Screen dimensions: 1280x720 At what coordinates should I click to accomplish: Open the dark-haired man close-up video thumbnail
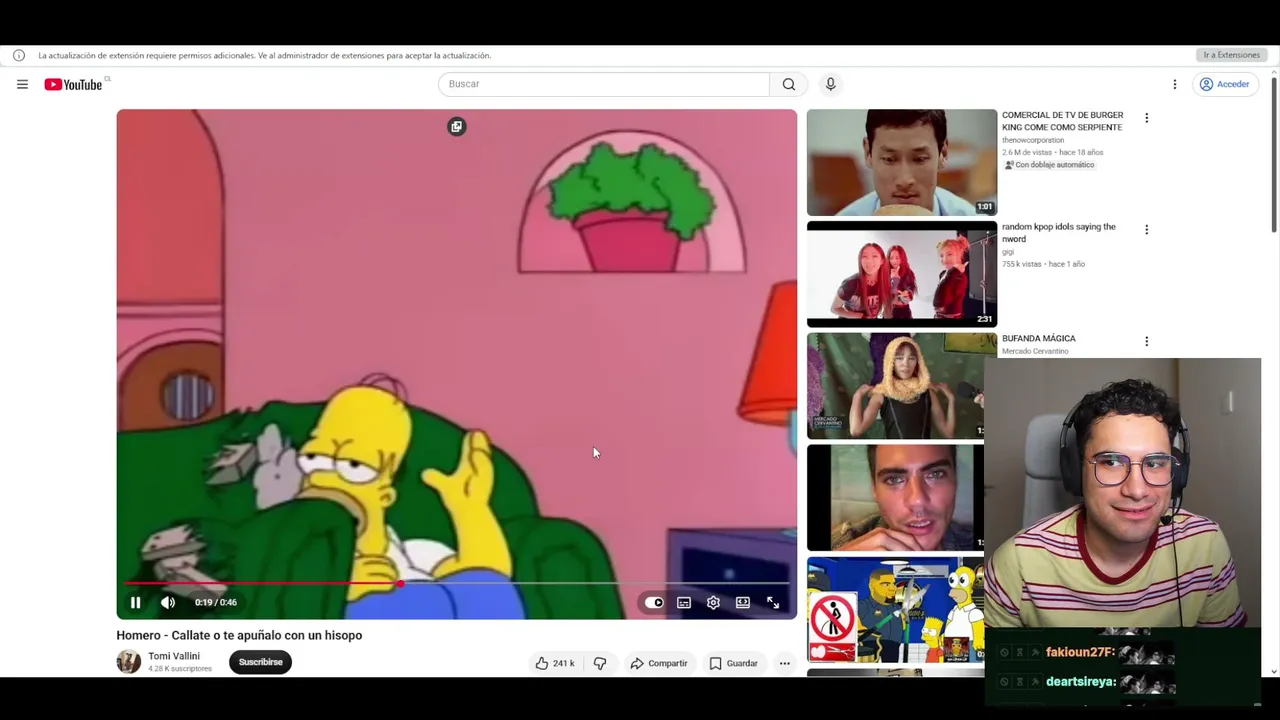[x=895, y=498]
